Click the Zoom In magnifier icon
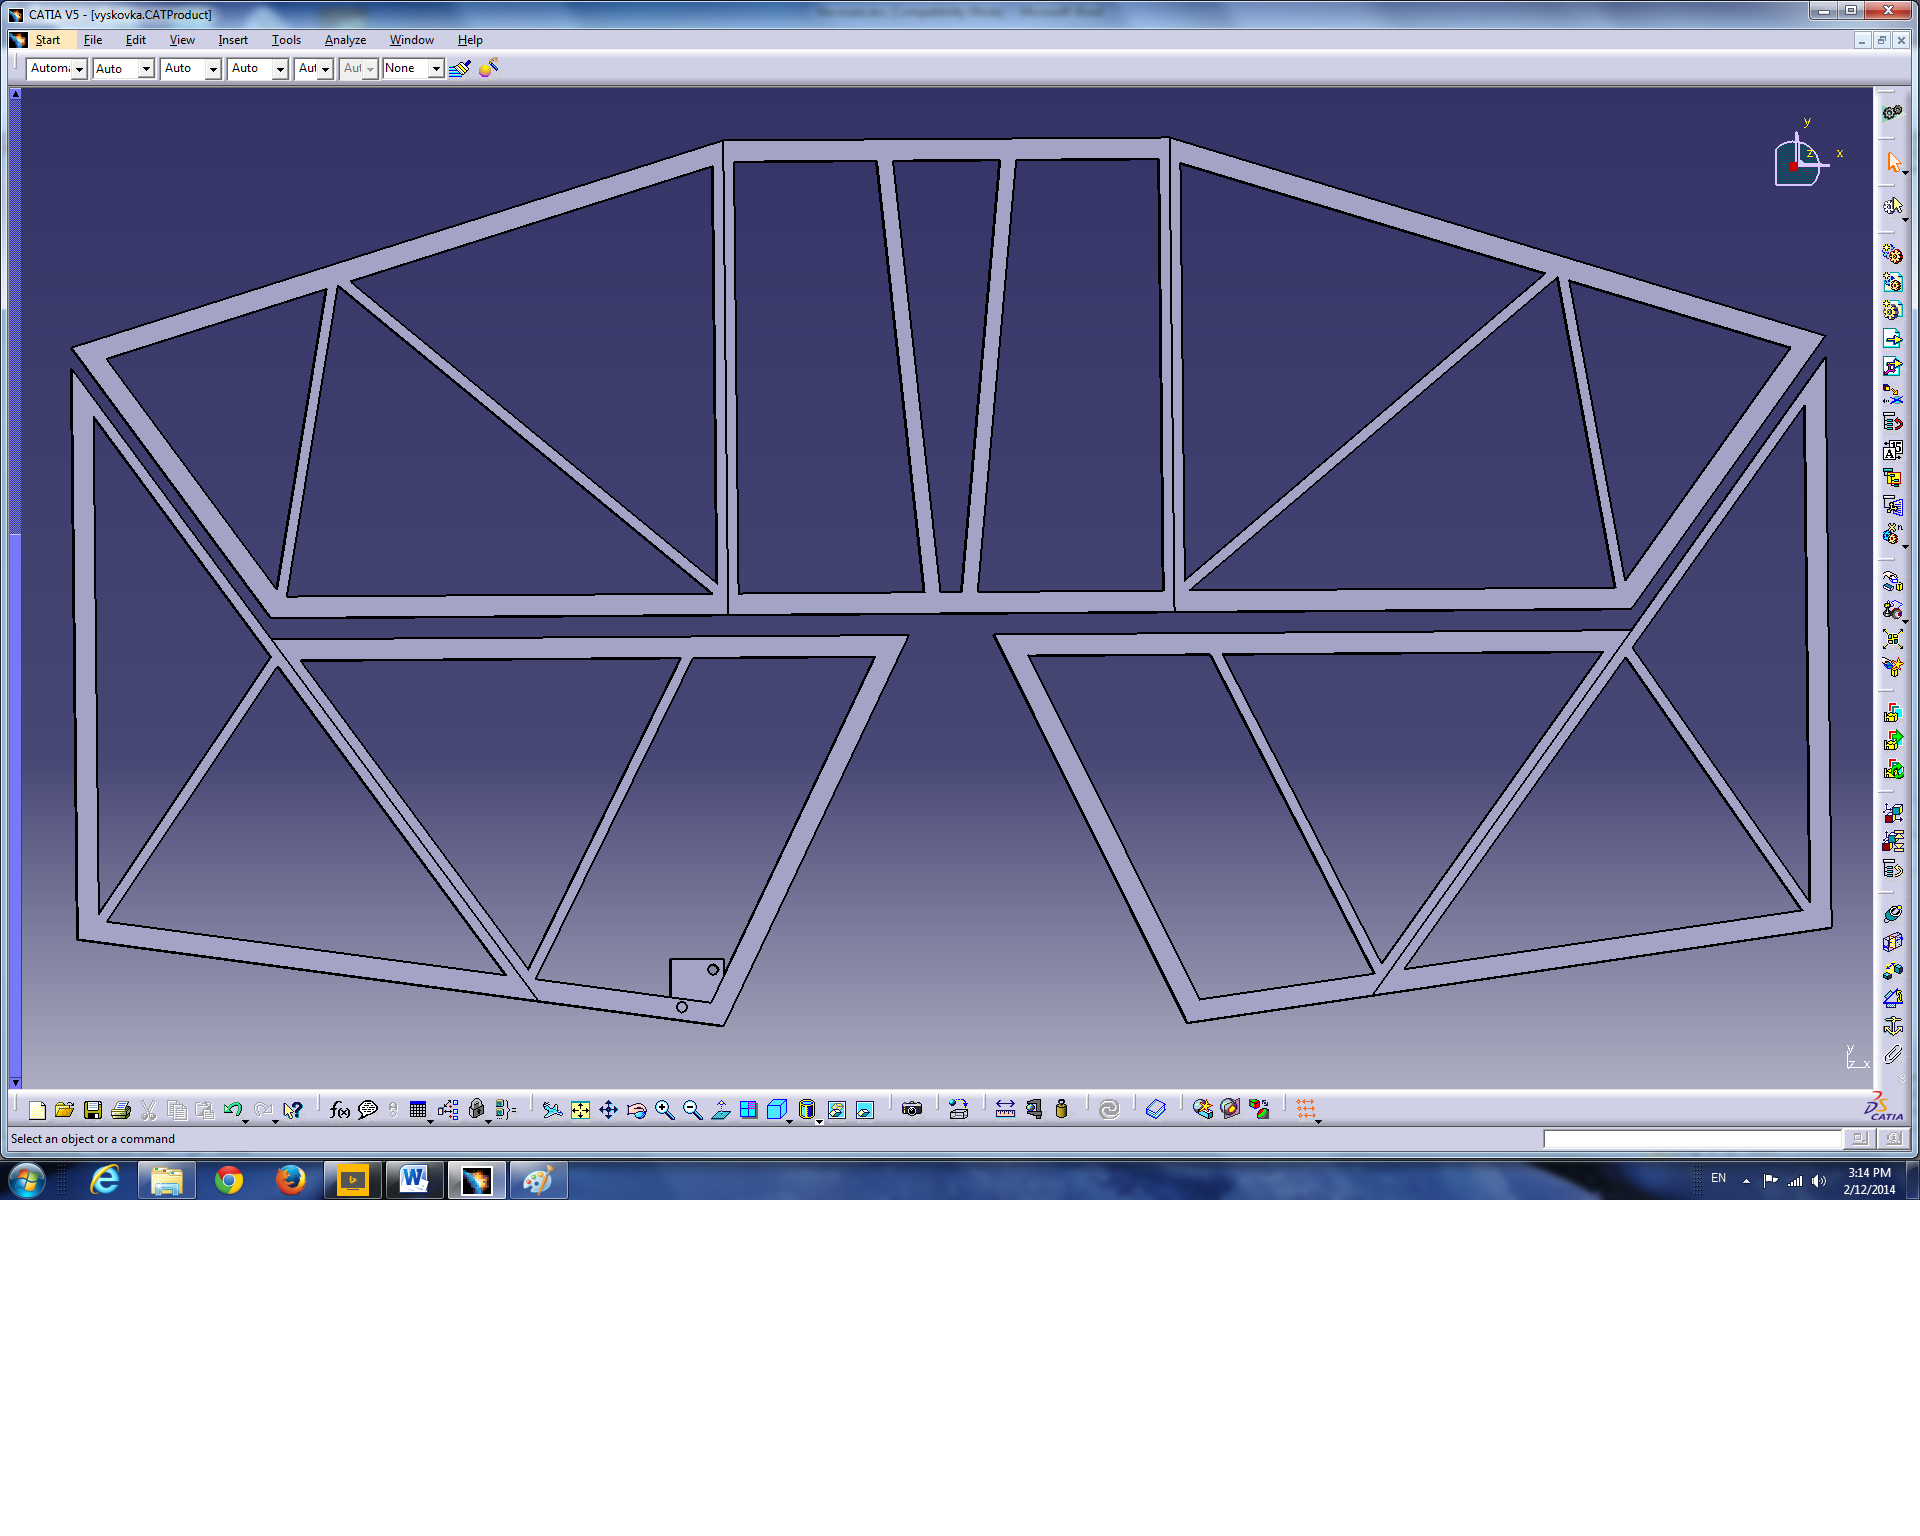Screen dimensions: 1920x1536 (664, 1110)
